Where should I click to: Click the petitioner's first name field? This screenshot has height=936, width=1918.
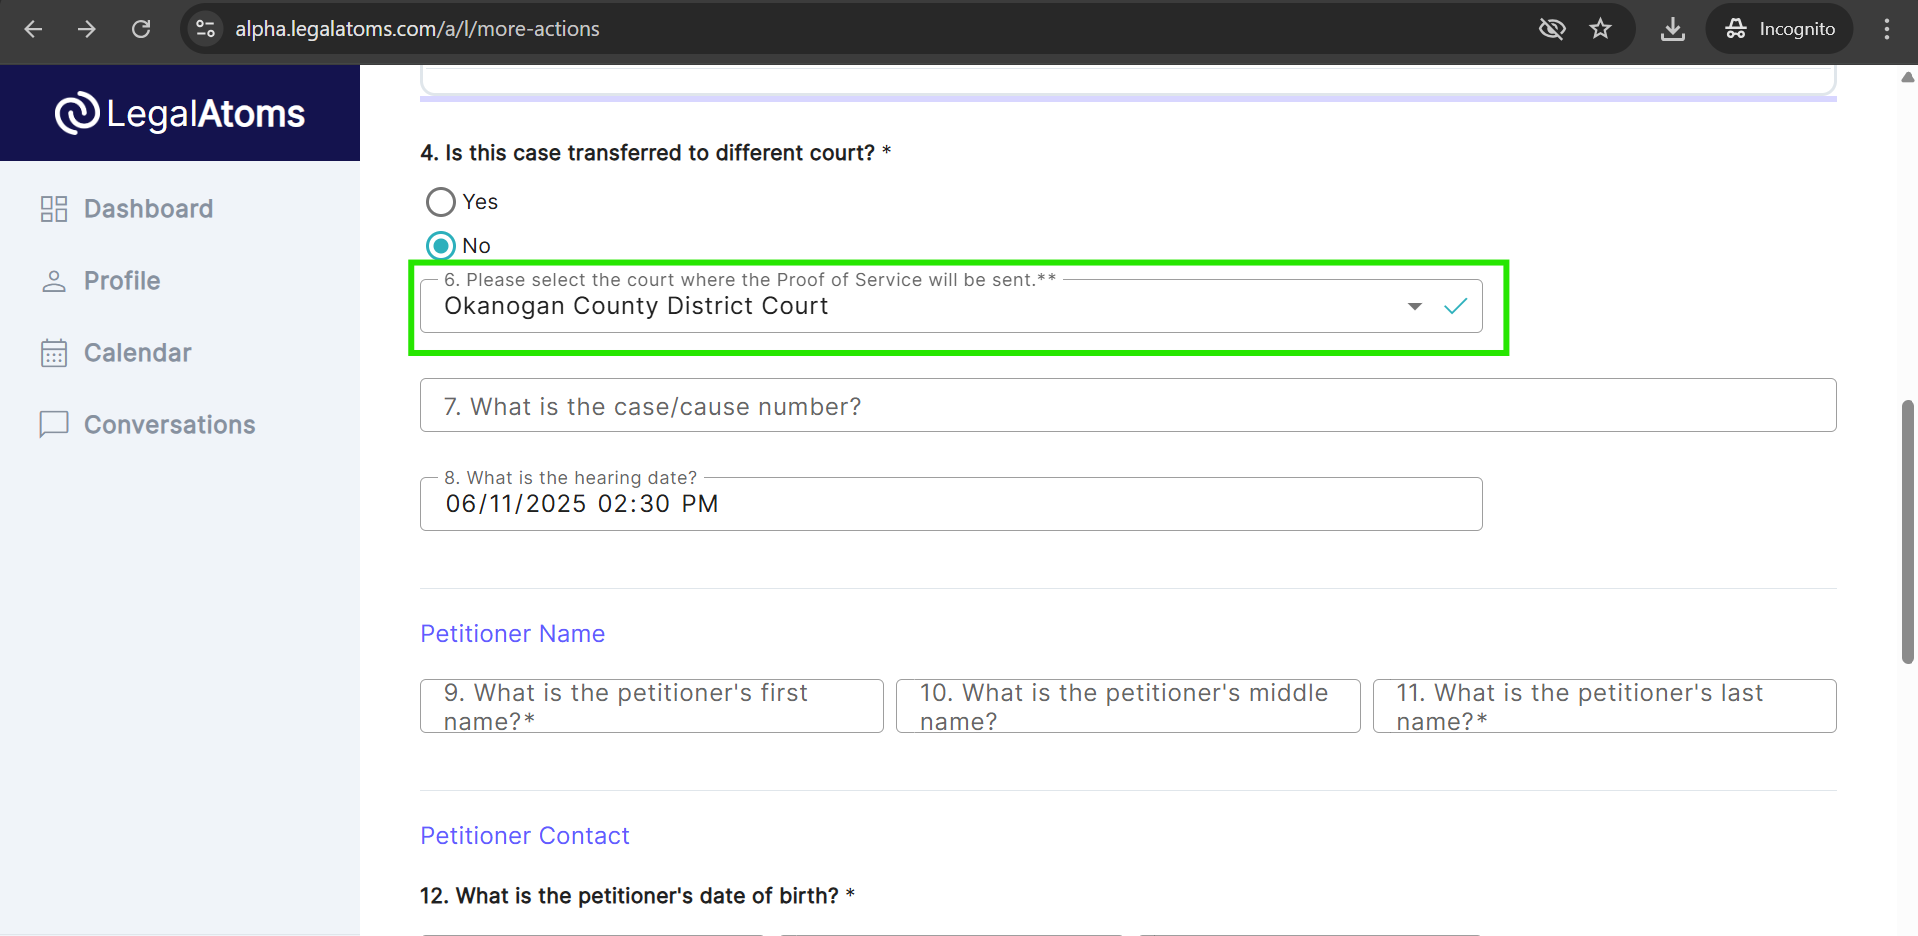point(652,706)
